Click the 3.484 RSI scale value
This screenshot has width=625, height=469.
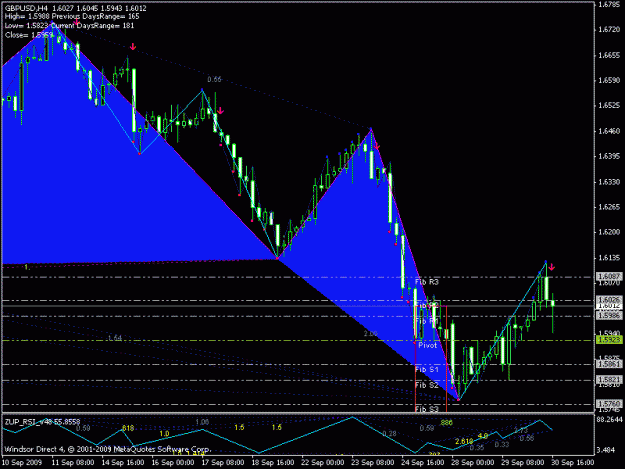[x=607, y=450]
